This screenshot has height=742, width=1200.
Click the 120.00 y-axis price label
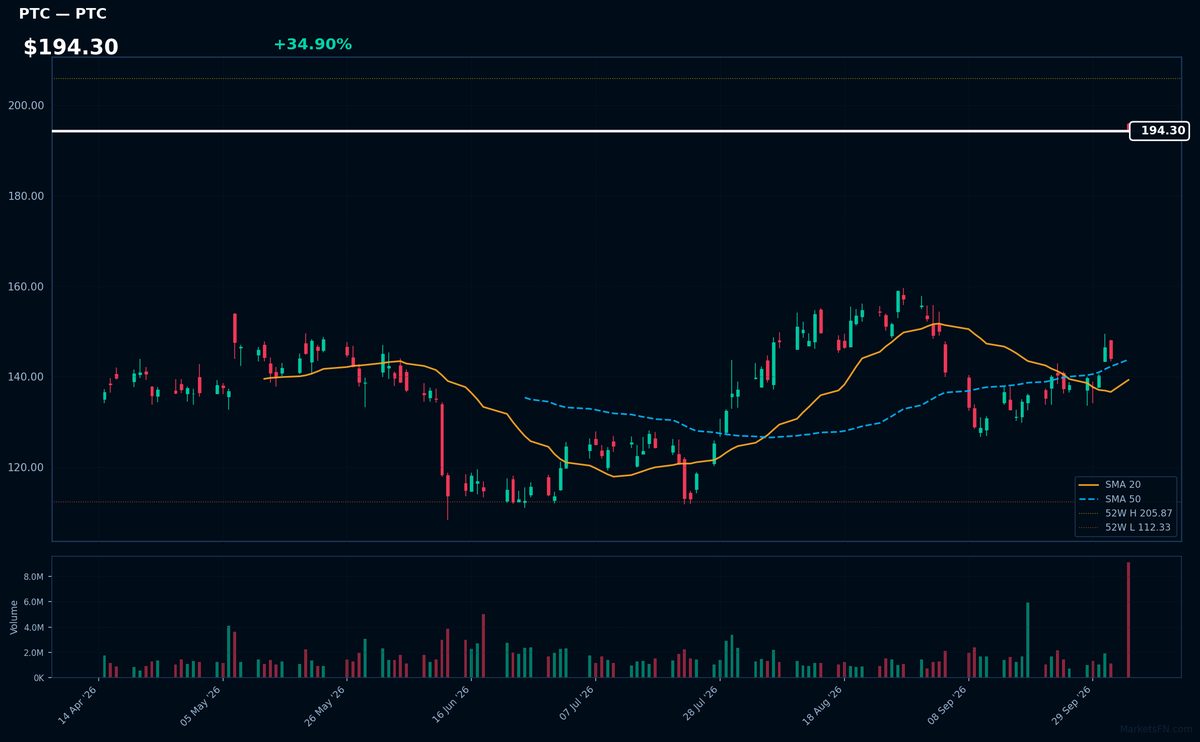tap(25, 468)
